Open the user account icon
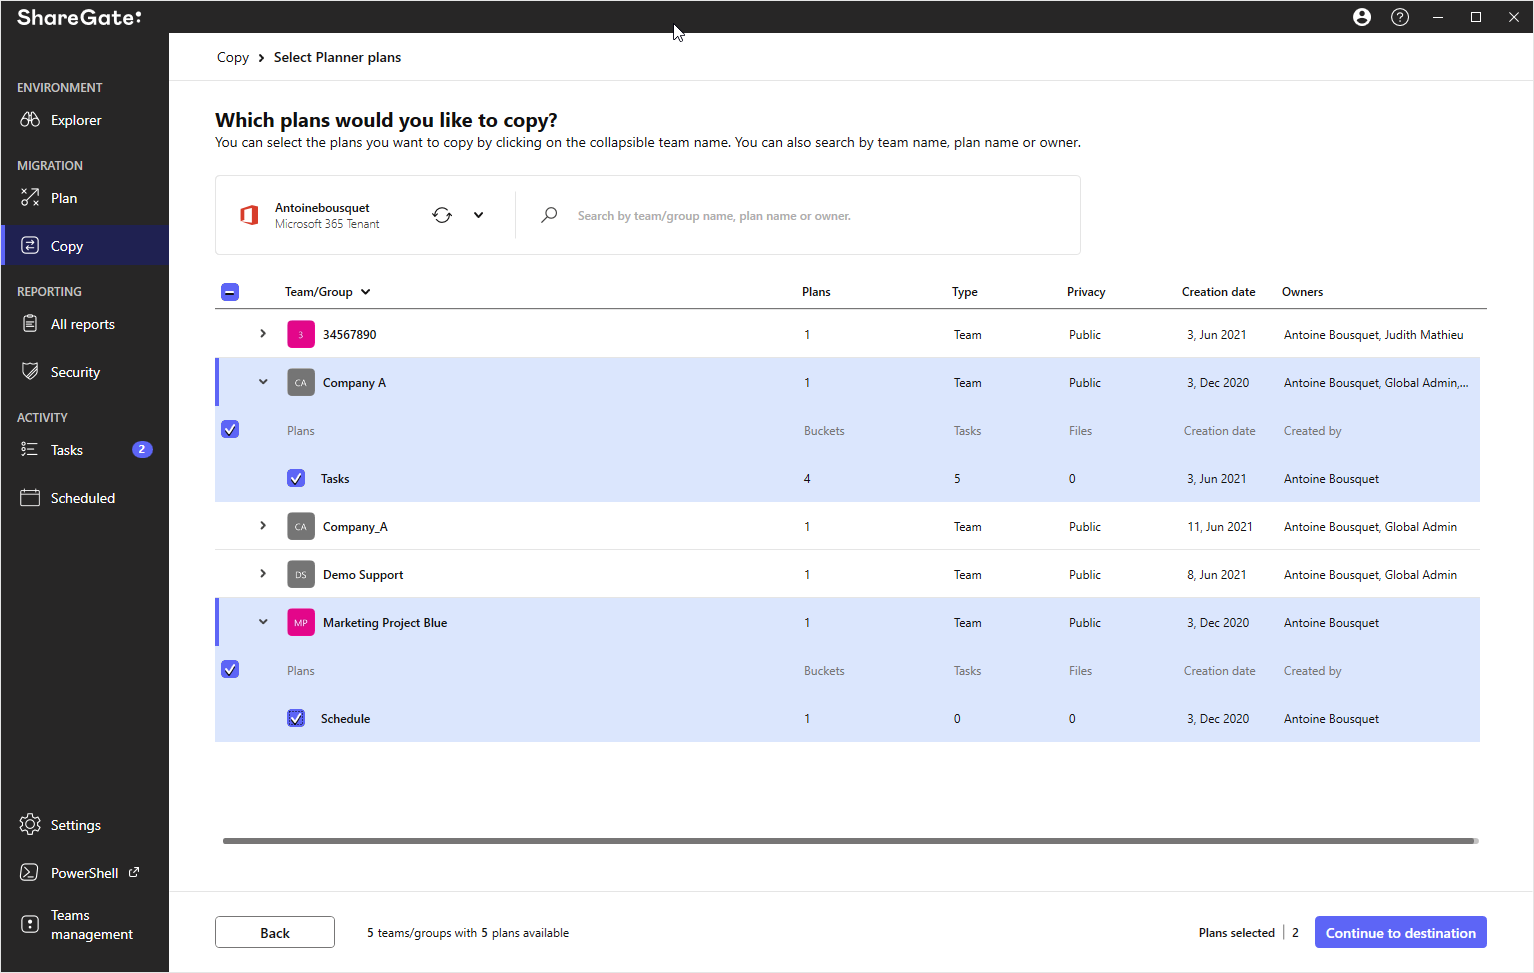 1362,17
